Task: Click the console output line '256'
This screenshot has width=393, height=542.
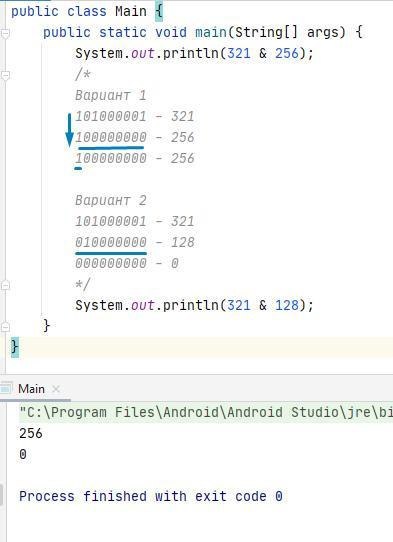Action: point(31,433)
